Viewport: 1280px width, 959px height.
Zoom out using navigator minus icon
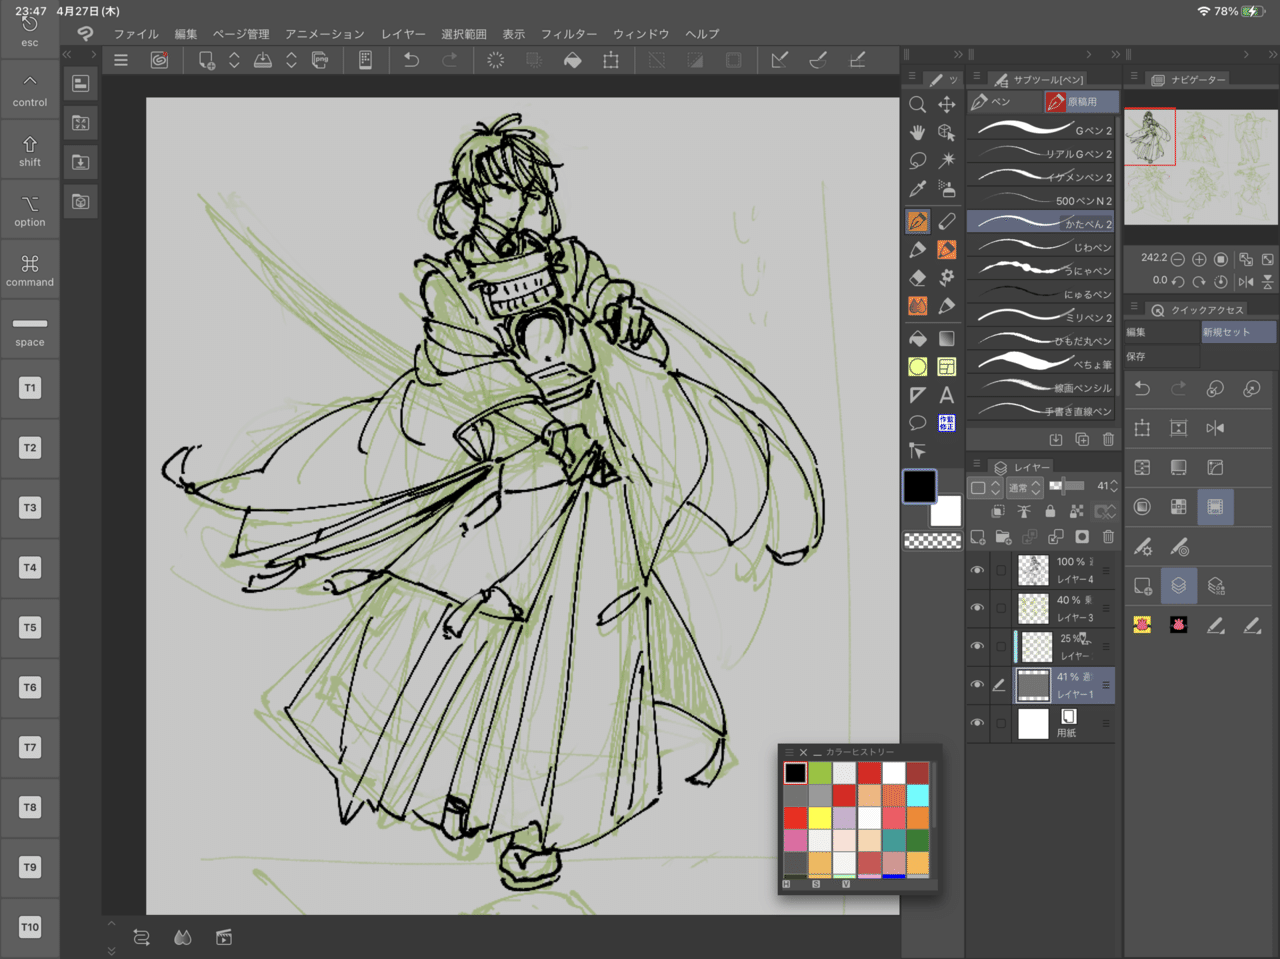click(x=1178, y=259)
